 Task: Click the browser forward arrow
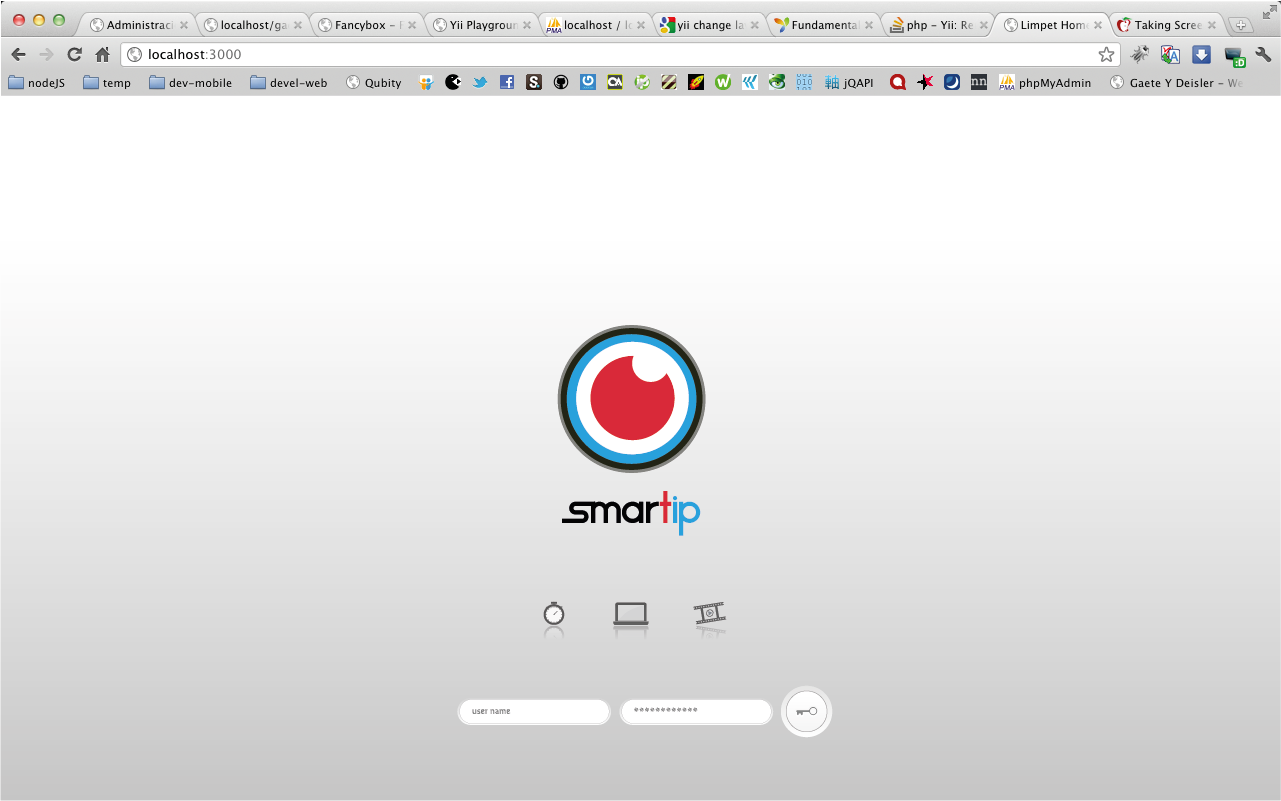[x=46, y=55]
